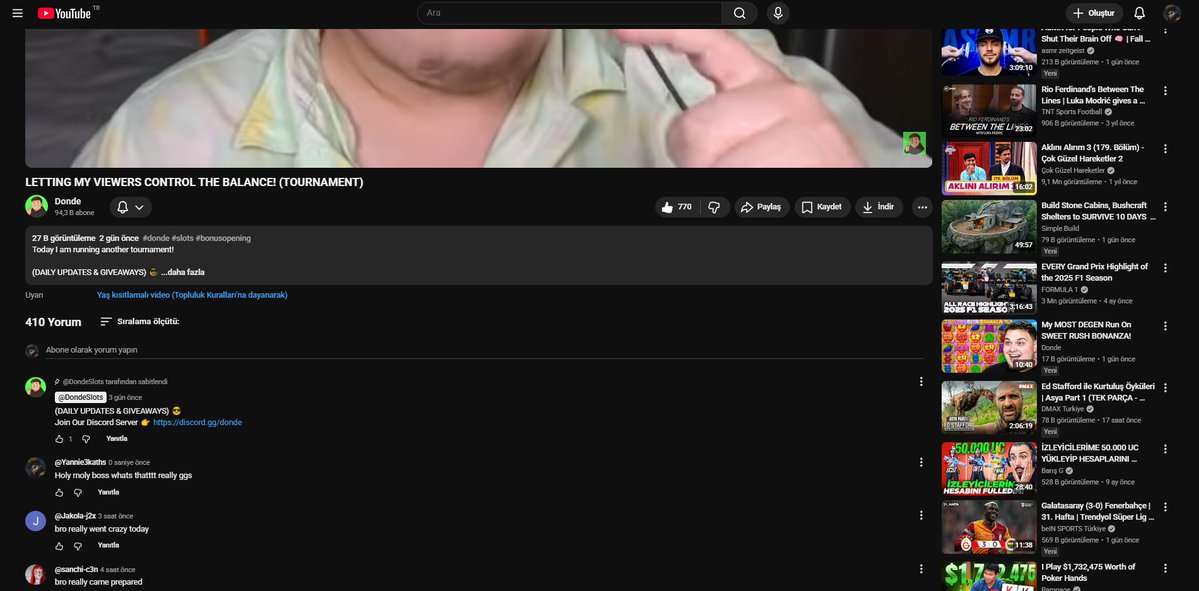This screenshot has width=1199, height=591.
Task: Open options for Build Stone Cabins video
Action: [x=1165, y=206]
